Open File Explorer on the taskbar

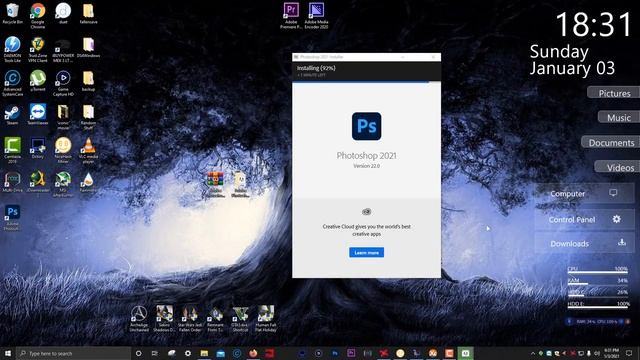point(204,353)
